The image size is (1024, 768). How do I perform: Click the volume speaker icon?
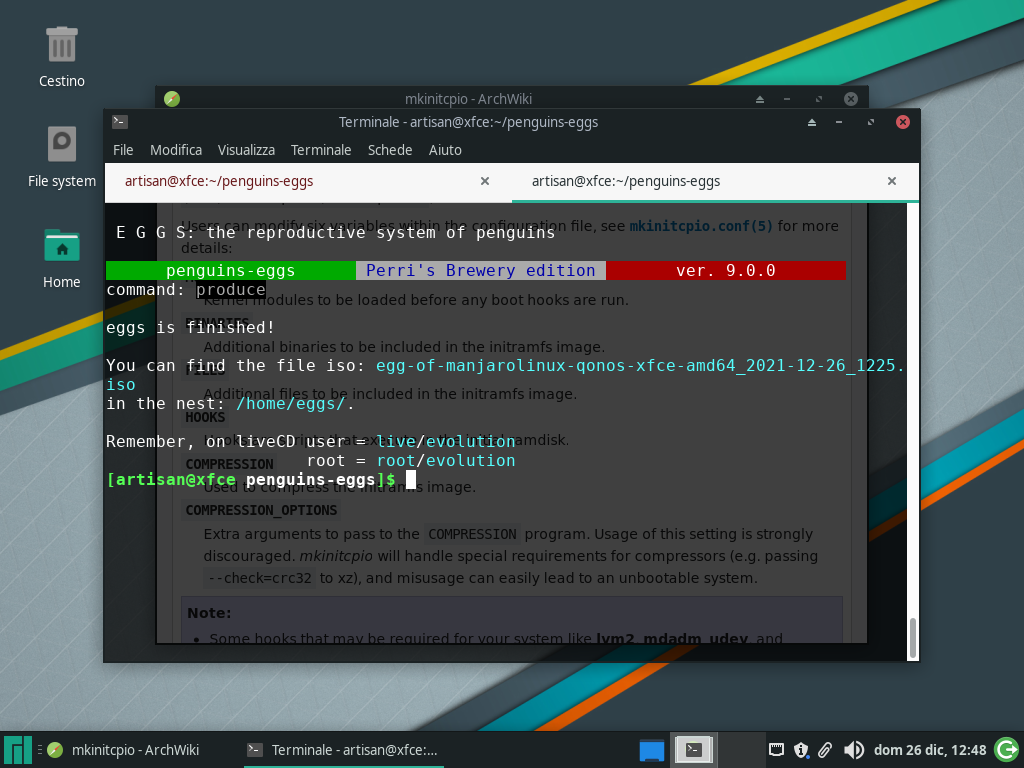point(854,750)
